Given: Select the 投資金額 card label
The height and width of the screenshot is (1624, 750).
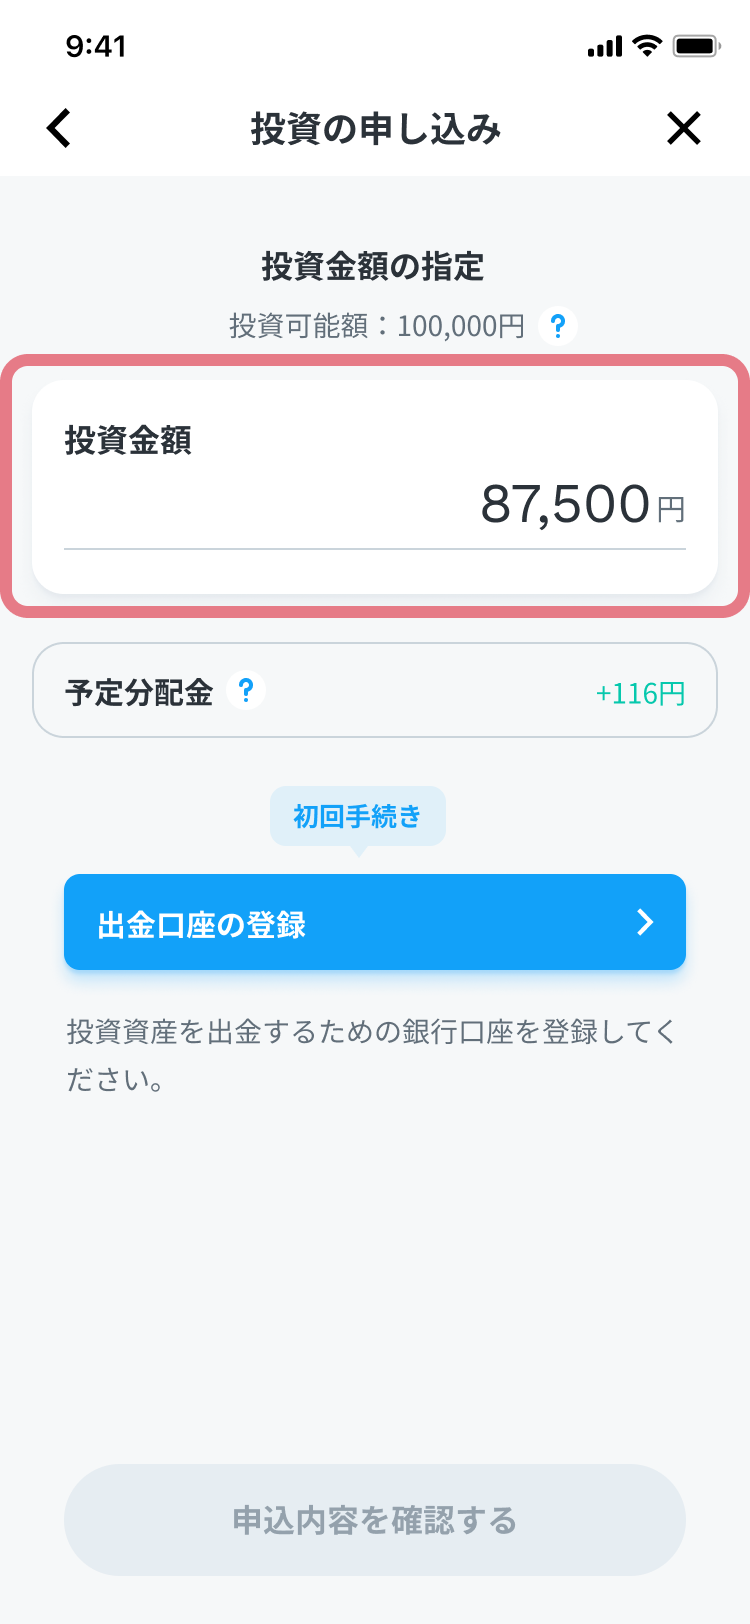Looking at the screenshot, I should tap(128, 440).
